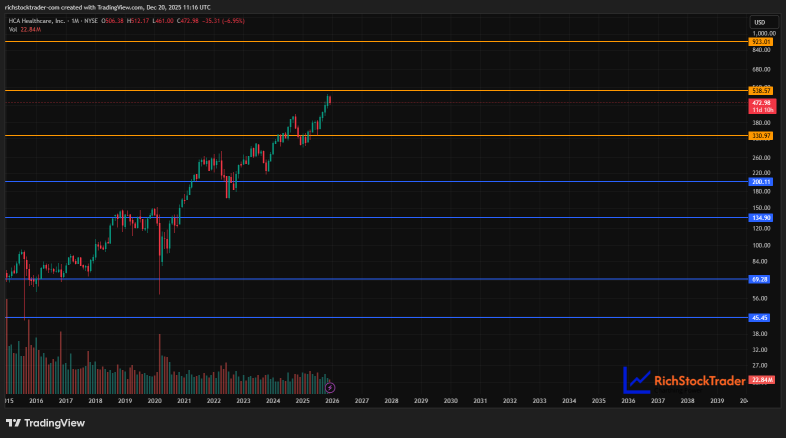The height and width of the screenshot is (438, 786).
Task: Click the 2023 label on time axis
Action: tap(243, 401)
